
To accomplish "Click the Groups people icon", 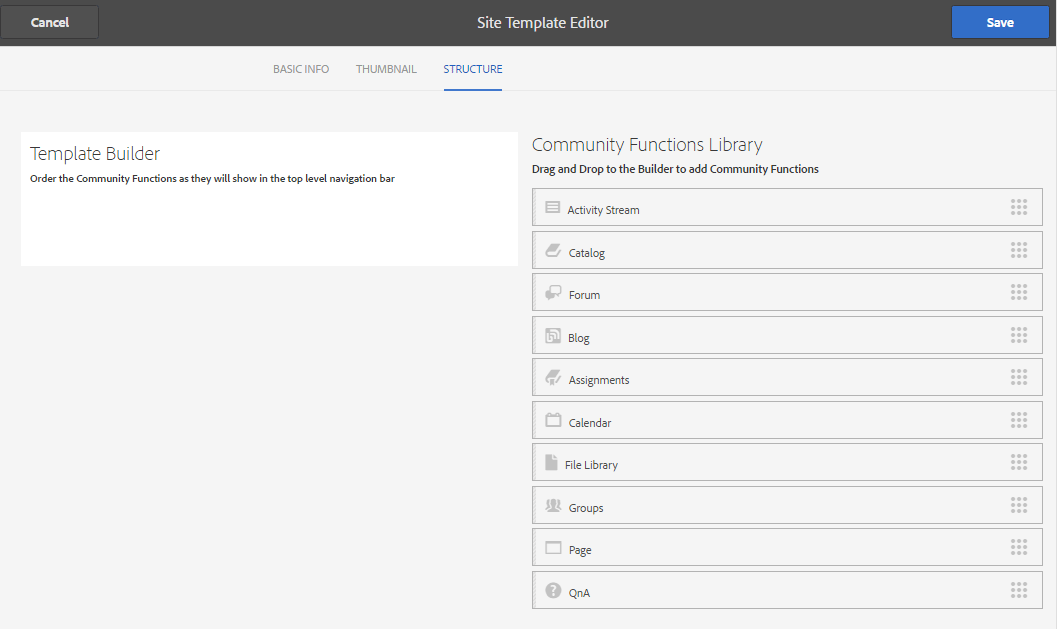I will click(x=553, y=506).
